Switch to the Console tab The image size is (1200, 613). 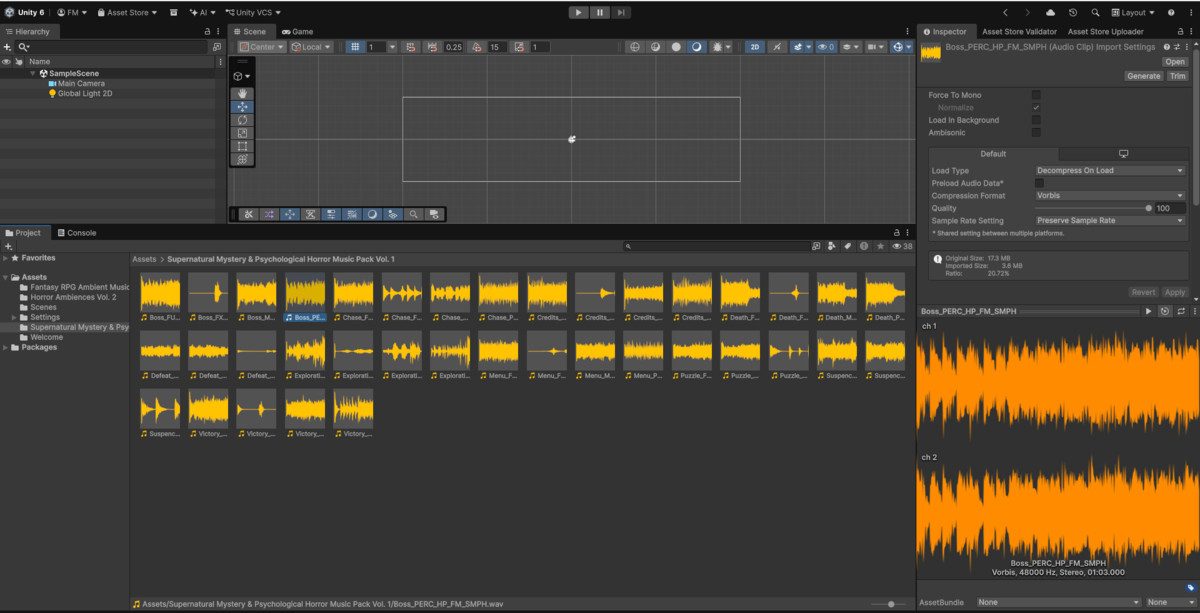tap(76, 233)
